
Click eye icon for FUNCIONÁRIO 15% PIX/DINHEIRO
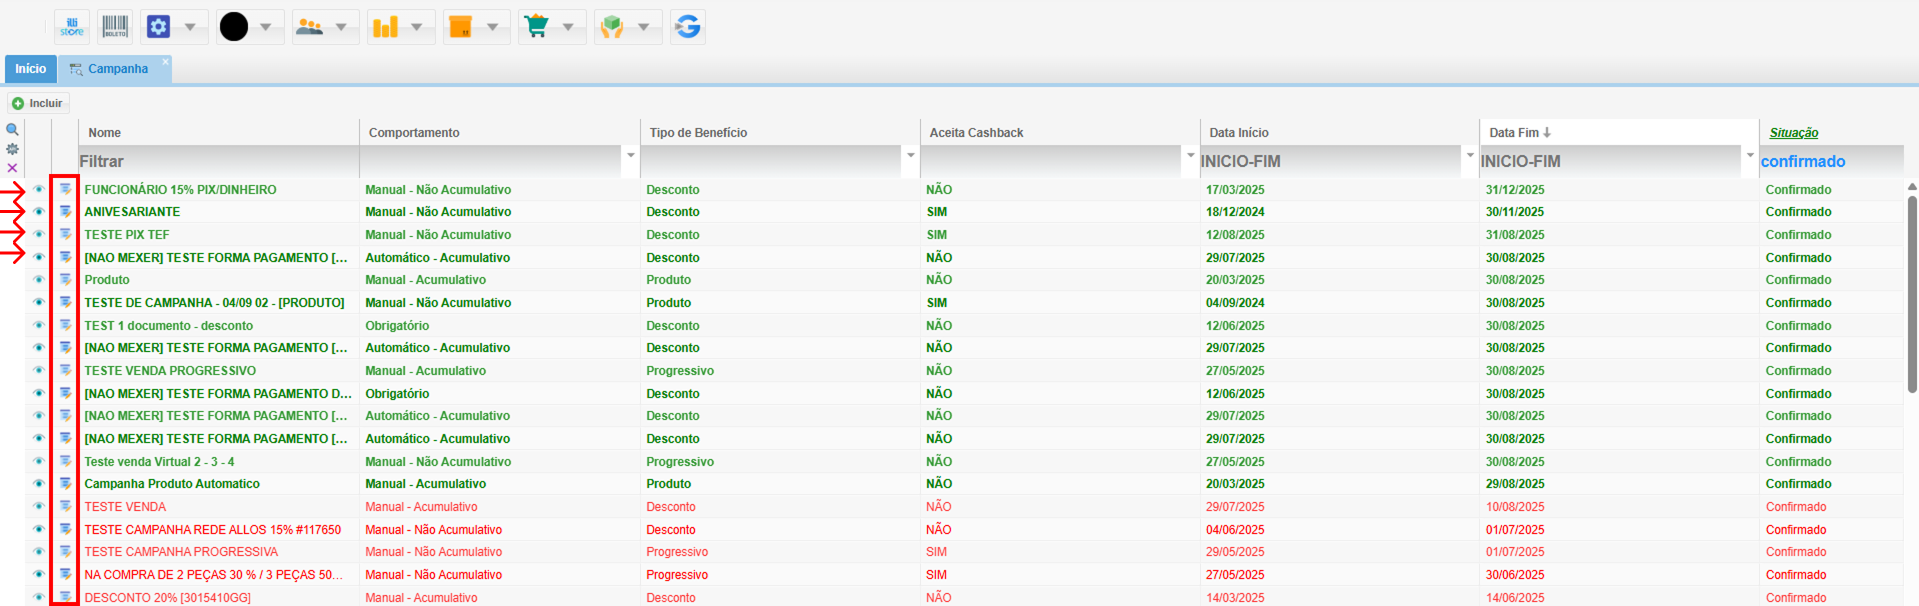(39, 189)
